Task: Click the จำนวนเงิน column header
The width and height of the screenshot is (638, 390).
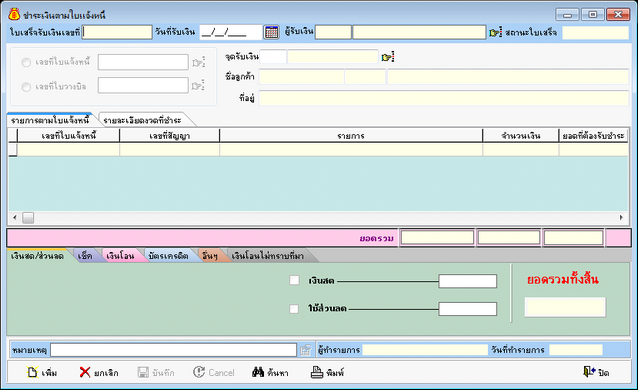Action: pyautogui.click(x=521, y=136)
